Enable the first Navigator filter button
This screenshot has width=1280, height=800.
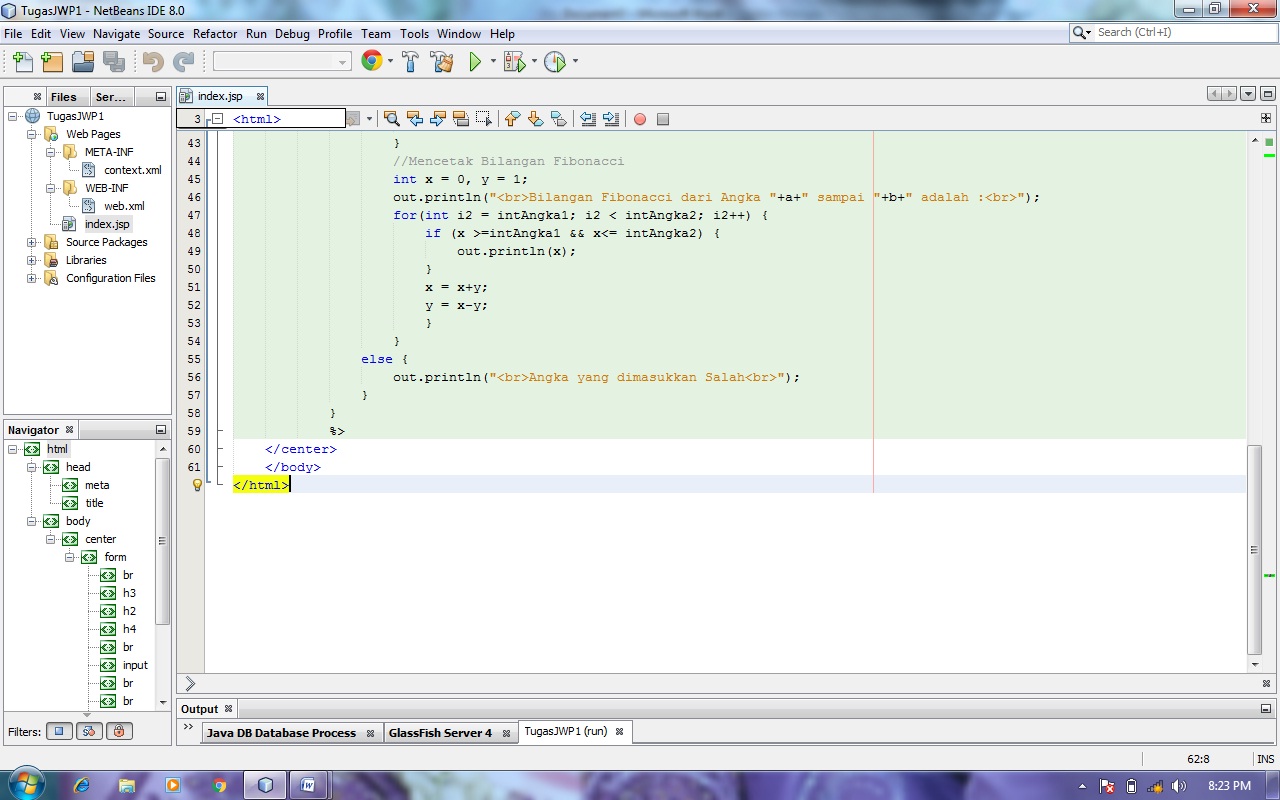click(x=59, y=731)
